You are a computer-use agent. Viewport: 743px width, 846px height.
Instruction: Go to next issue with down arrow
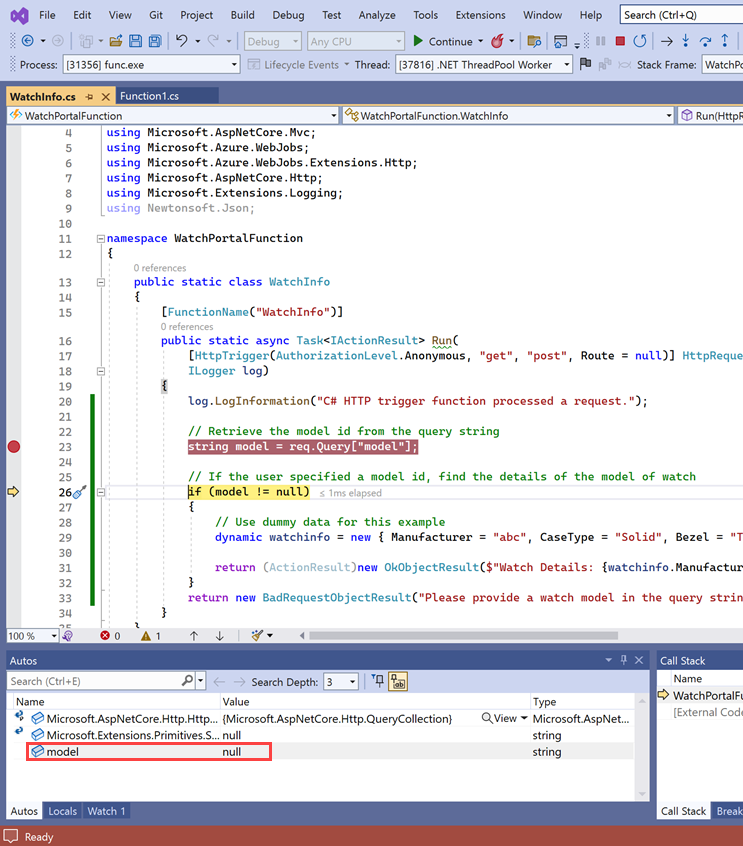[x=220, y=636]
